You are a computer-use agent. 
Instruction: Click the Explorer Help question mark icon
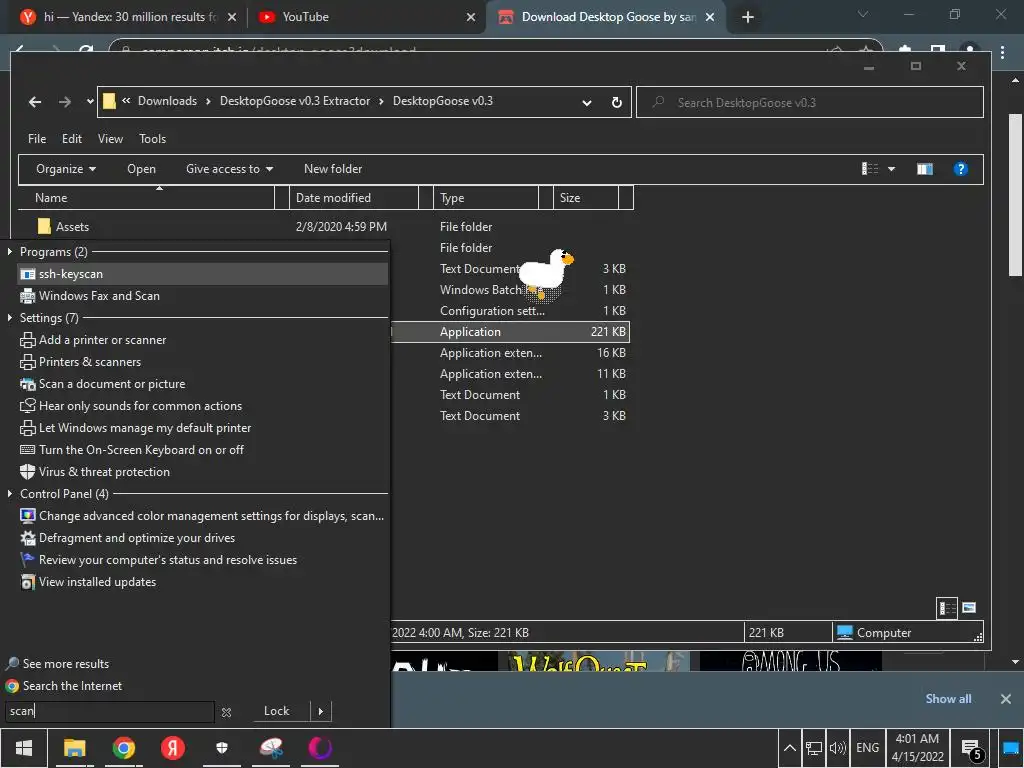961,169
